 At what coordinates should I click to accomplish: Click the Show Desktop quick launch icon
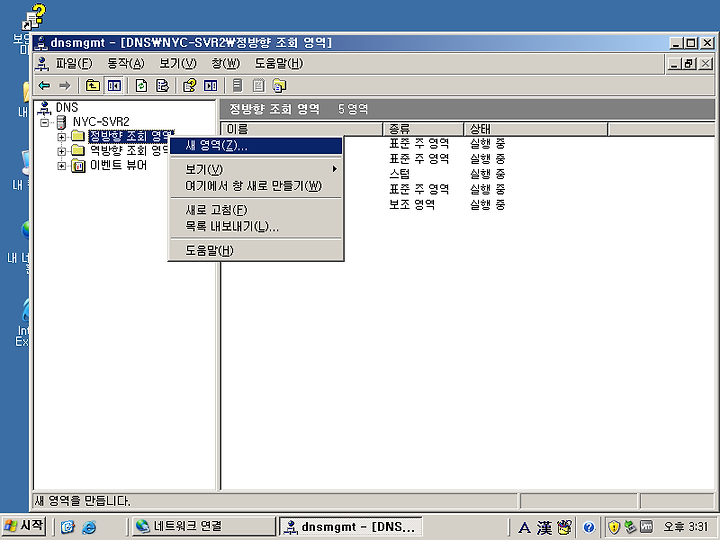68,527
